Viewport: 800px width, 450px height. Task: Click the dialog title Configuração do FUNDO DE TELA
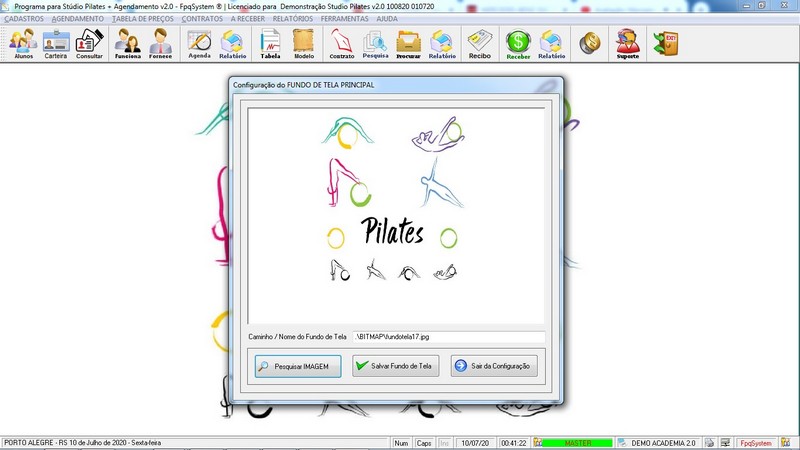click(x=304, y=85)
